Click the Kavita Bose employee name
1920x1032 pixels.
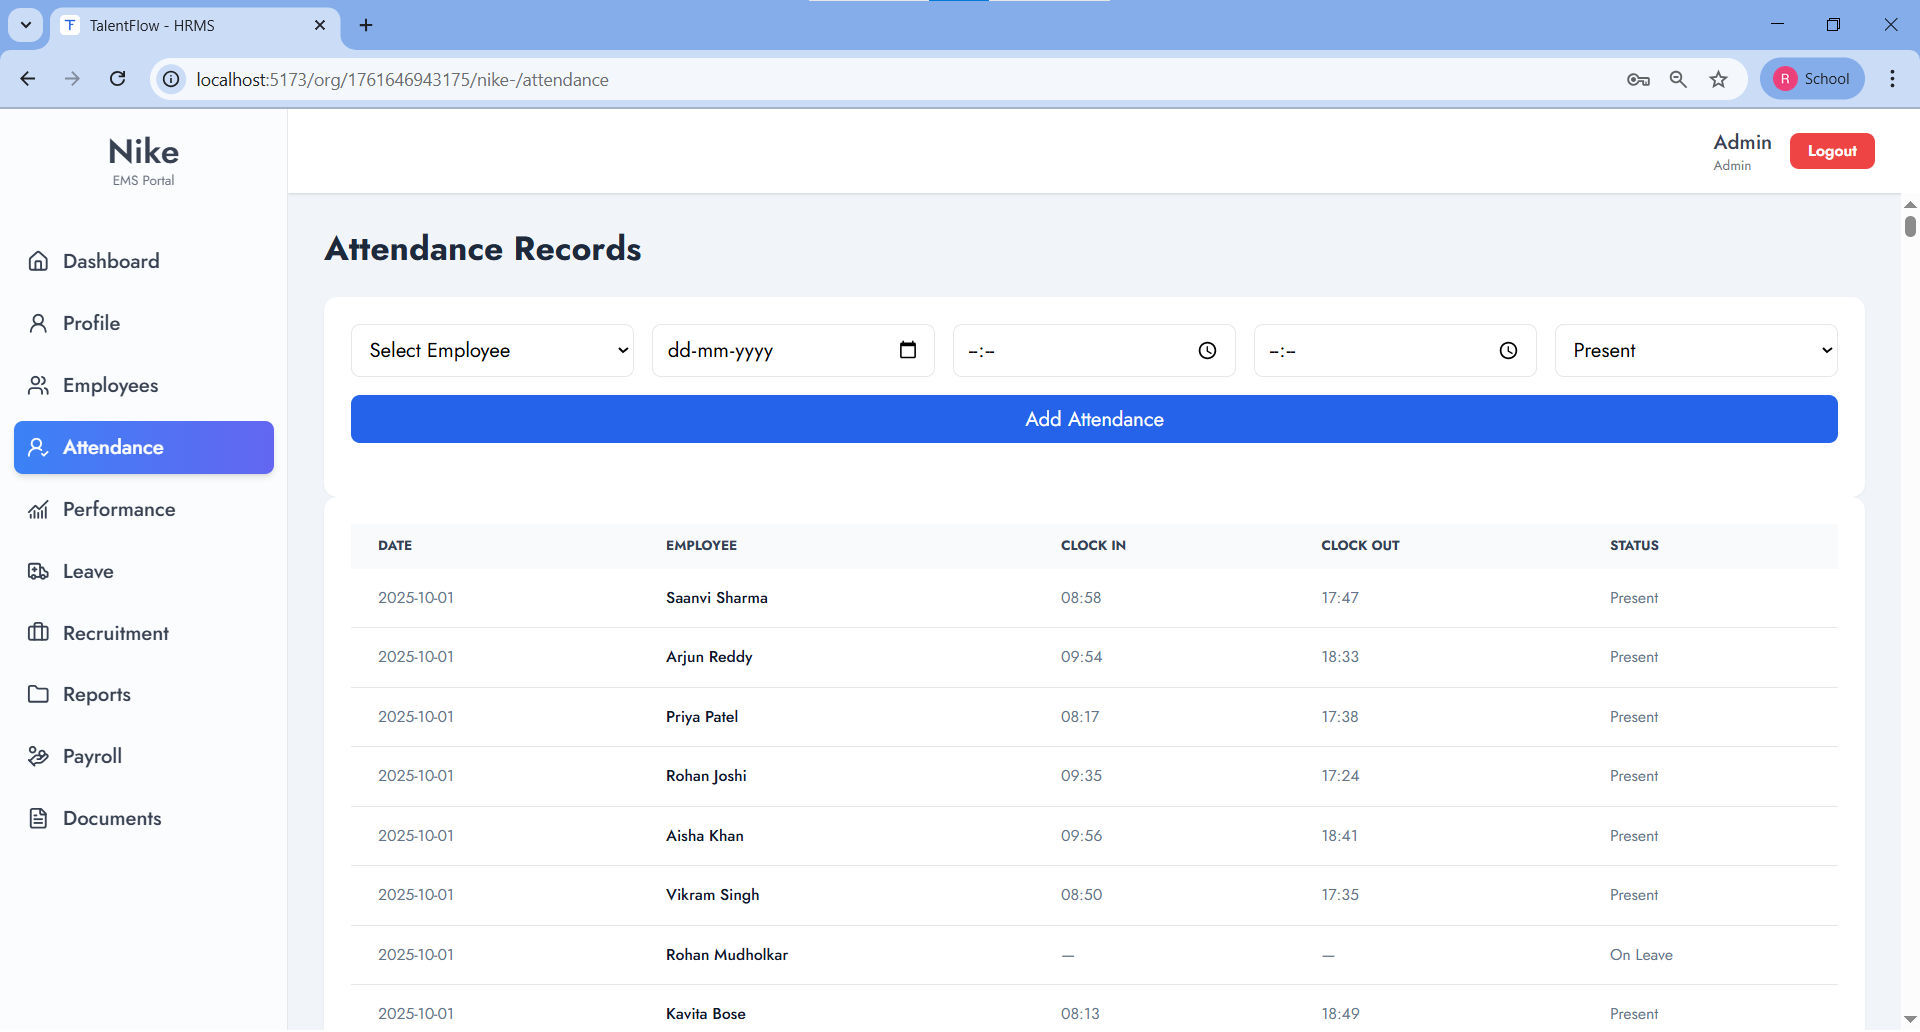tap(706, 1014)
